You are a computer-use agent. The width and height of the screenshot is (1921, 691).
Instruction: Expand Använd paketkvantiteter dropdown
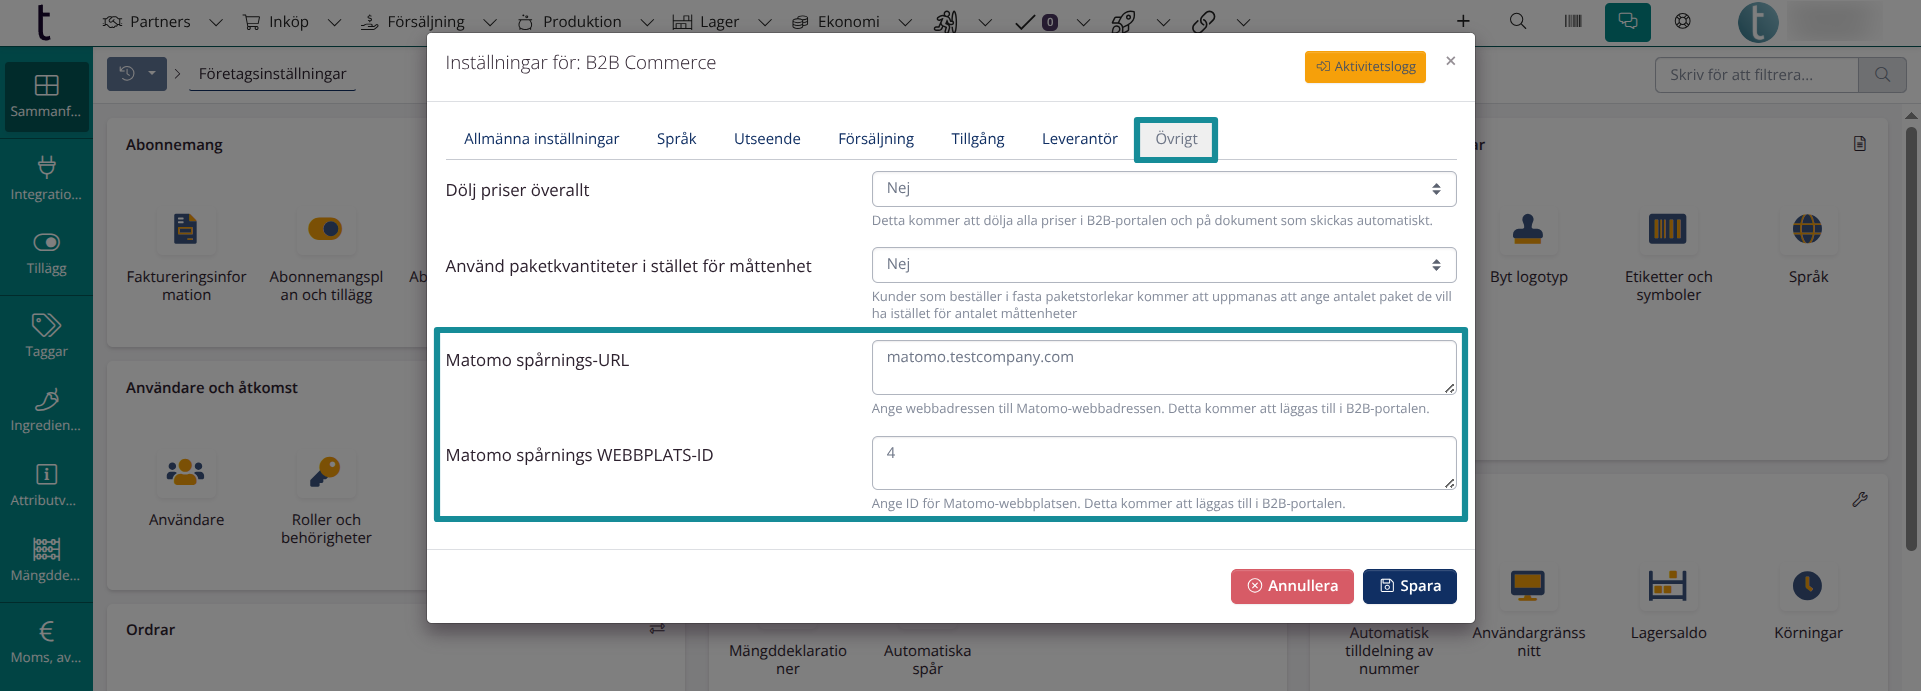coord(1163,265)
